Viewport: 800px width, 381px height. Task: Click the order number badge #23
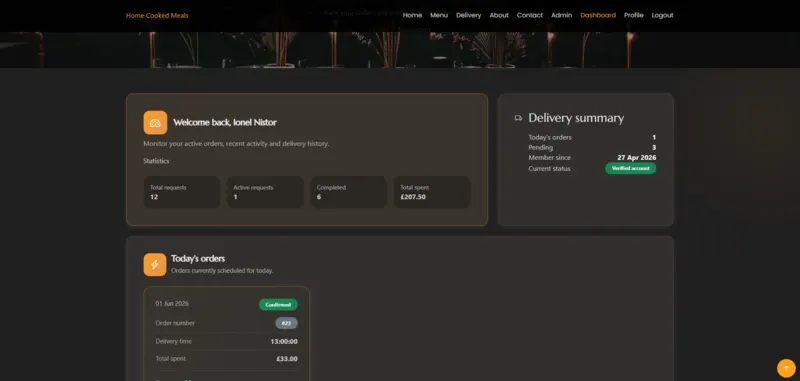pos(286,323)
